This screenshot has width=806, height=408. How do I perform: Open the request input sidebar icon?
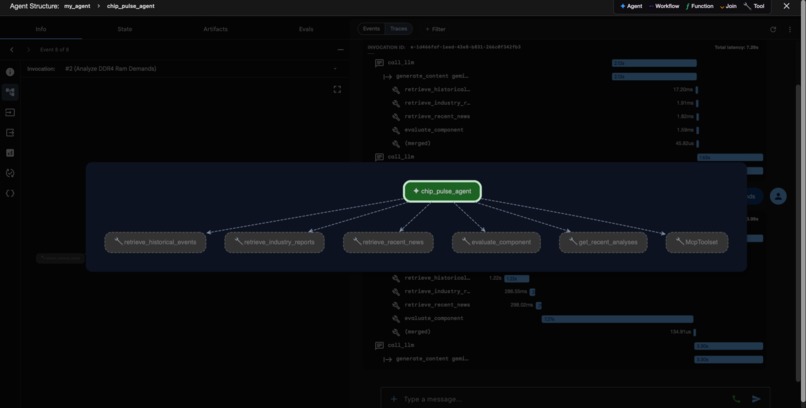pyautogui.click(x=10, y=112)
